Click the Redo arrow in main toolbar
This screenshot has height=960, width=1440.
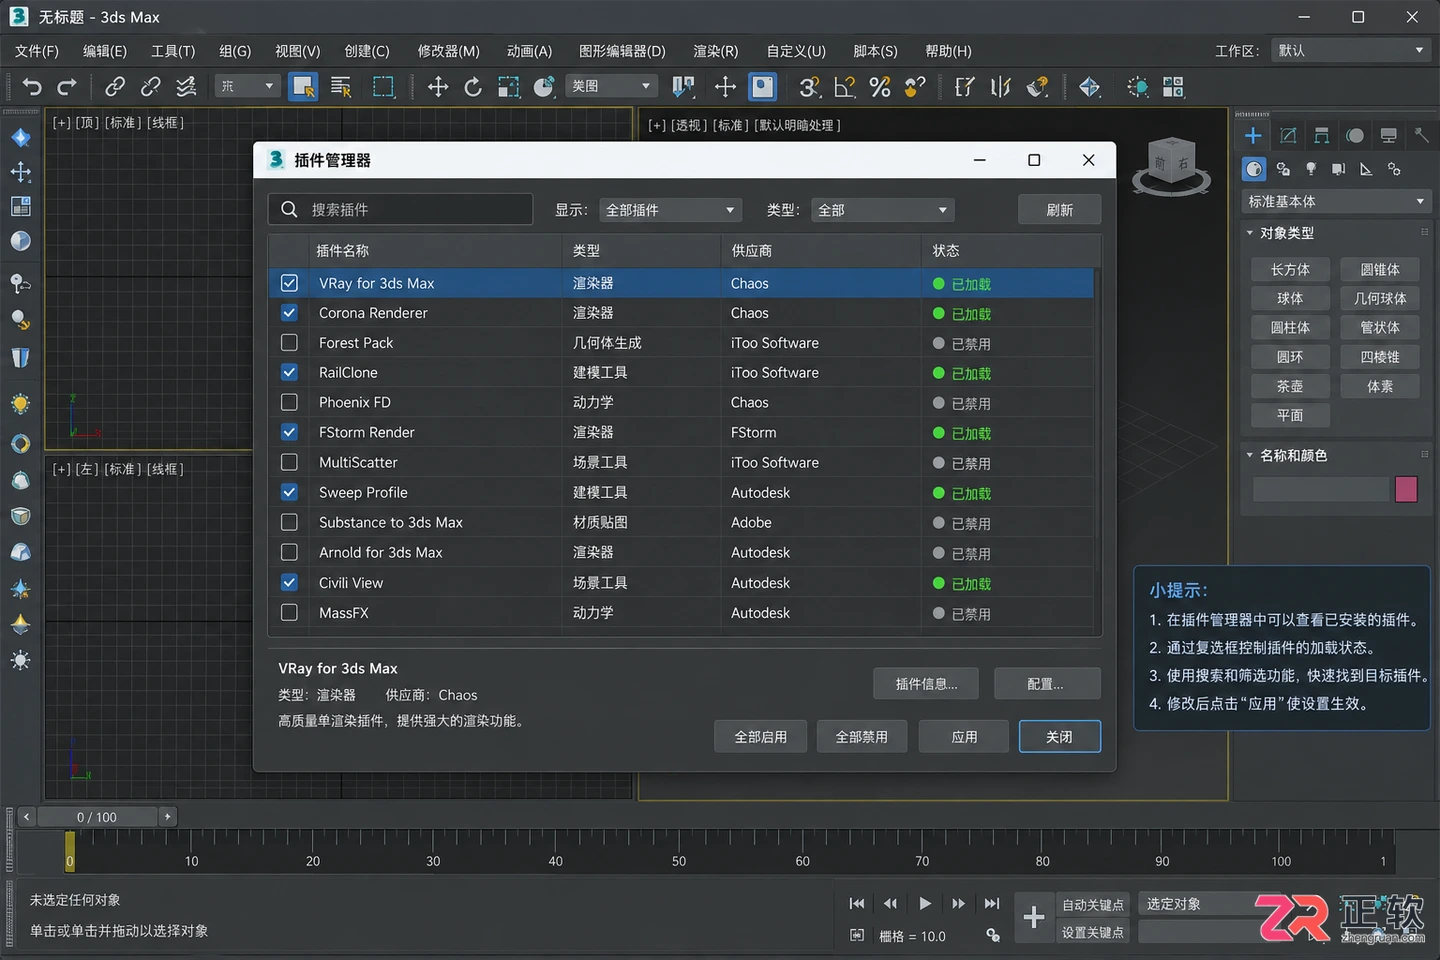pyautogui.click(x=67, y=87)
